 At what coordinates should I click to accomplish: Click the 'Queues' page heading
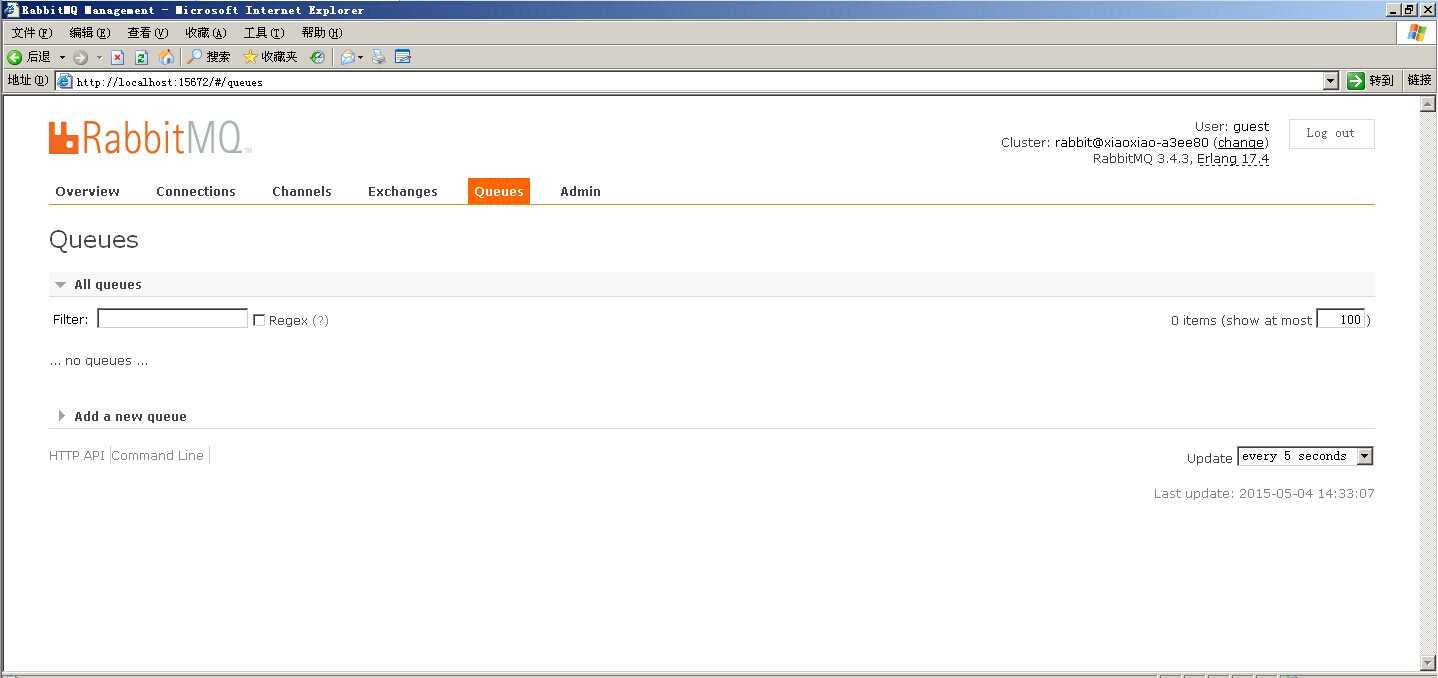point(94,240)
